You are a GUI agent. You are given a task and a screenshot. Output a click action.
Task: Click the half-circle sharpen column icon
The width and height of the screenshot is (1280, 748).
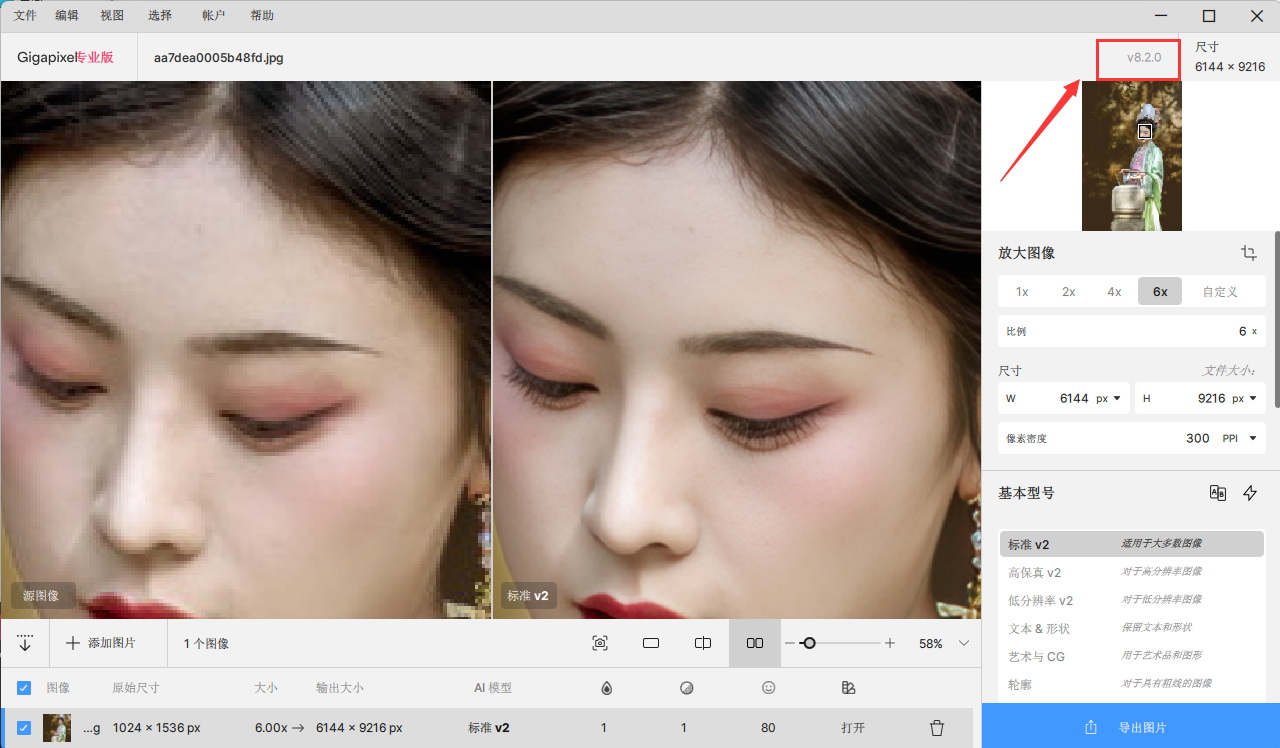(686, 688)
